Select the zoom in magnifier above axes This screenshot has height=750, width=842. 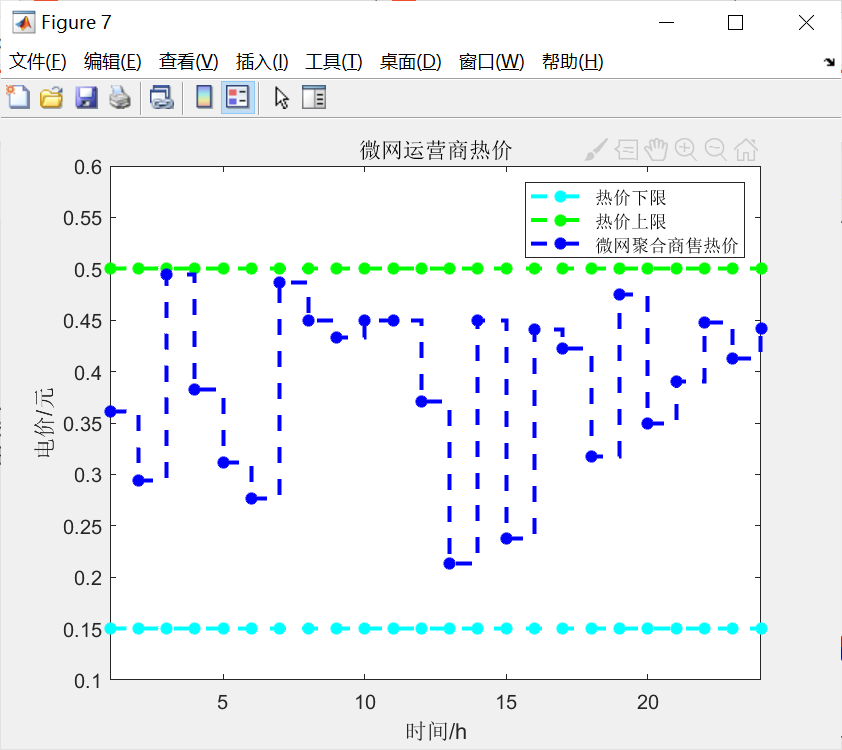tap(686, 149)
